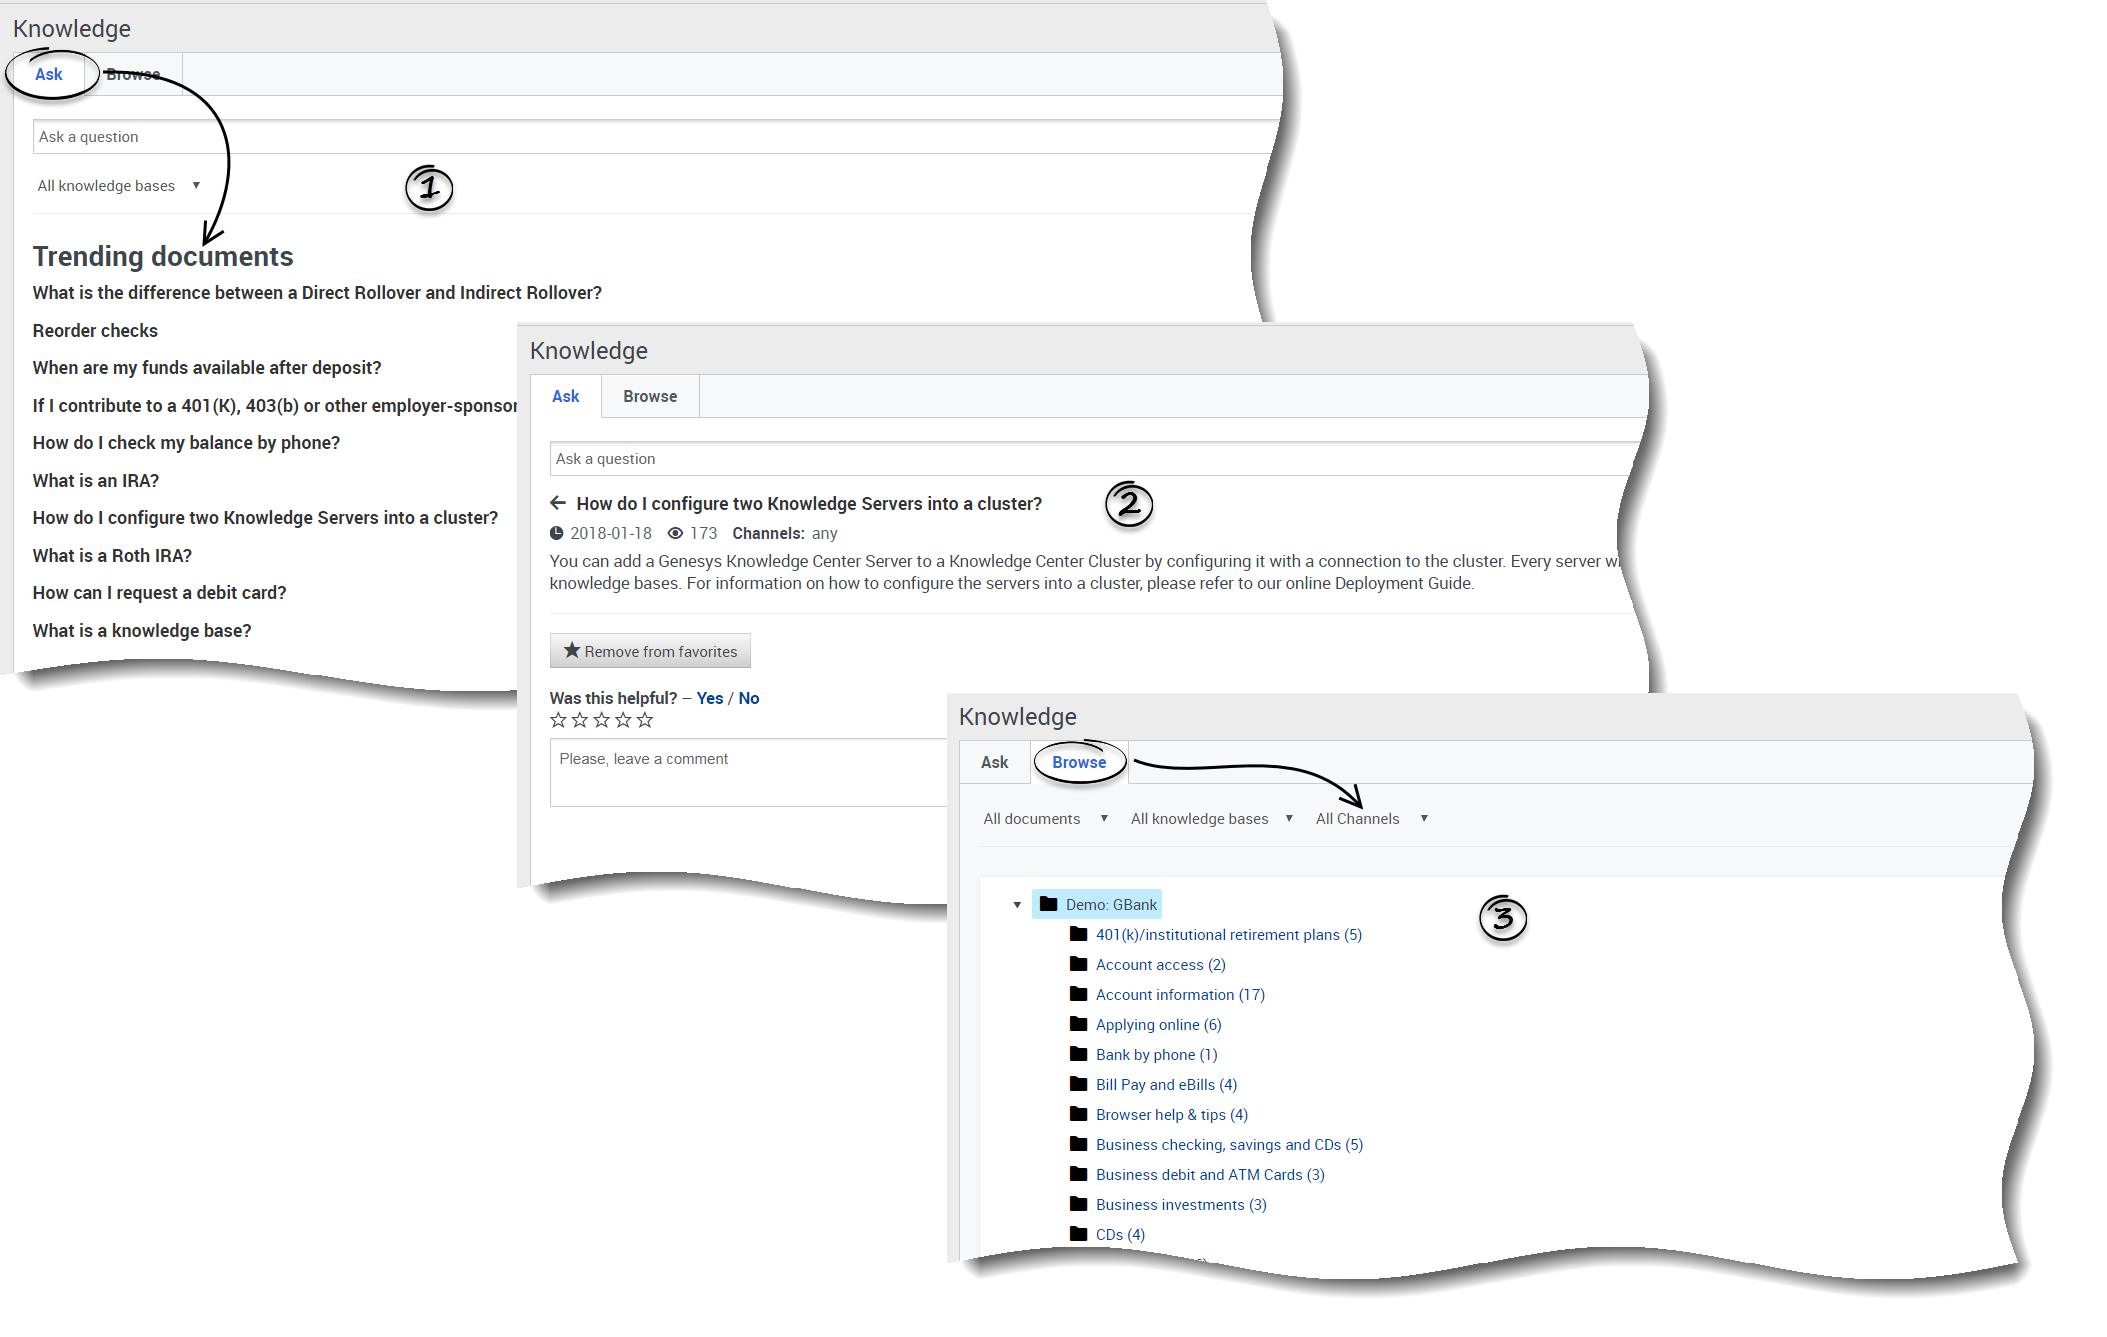Open Business investments category
Screen dimensions: 2107x1337
1180,1205
